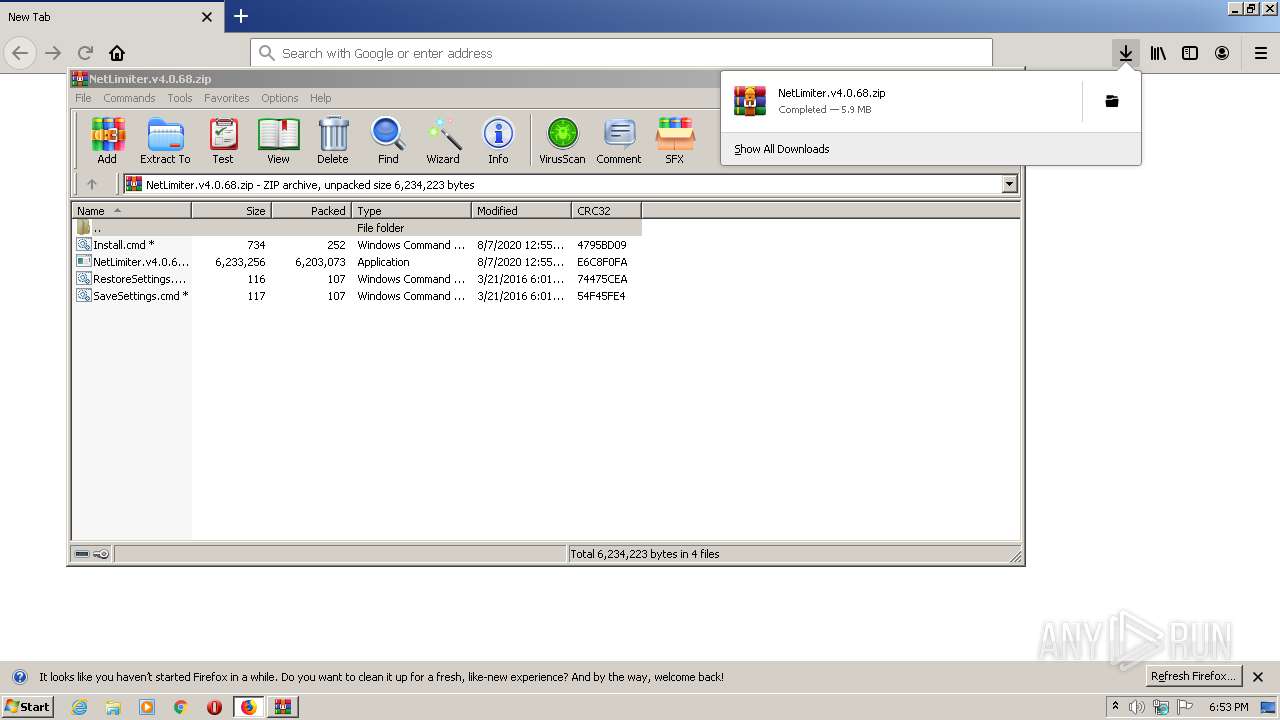Close the New Tab tab
Viewport: 1280px width, 720px height.
pyautogui.click(x=207, y=17)
